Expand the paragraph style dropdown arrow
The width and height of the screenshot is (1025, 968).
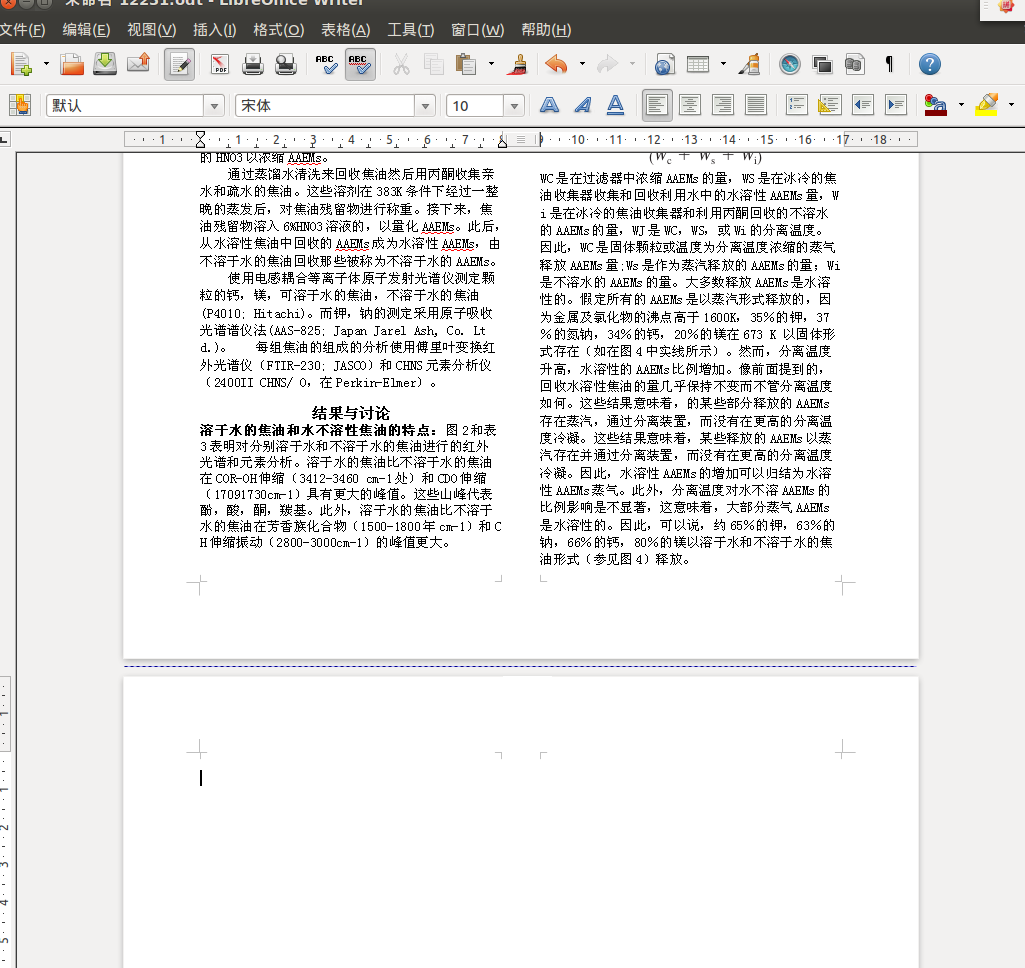click(x=214, y=105)
